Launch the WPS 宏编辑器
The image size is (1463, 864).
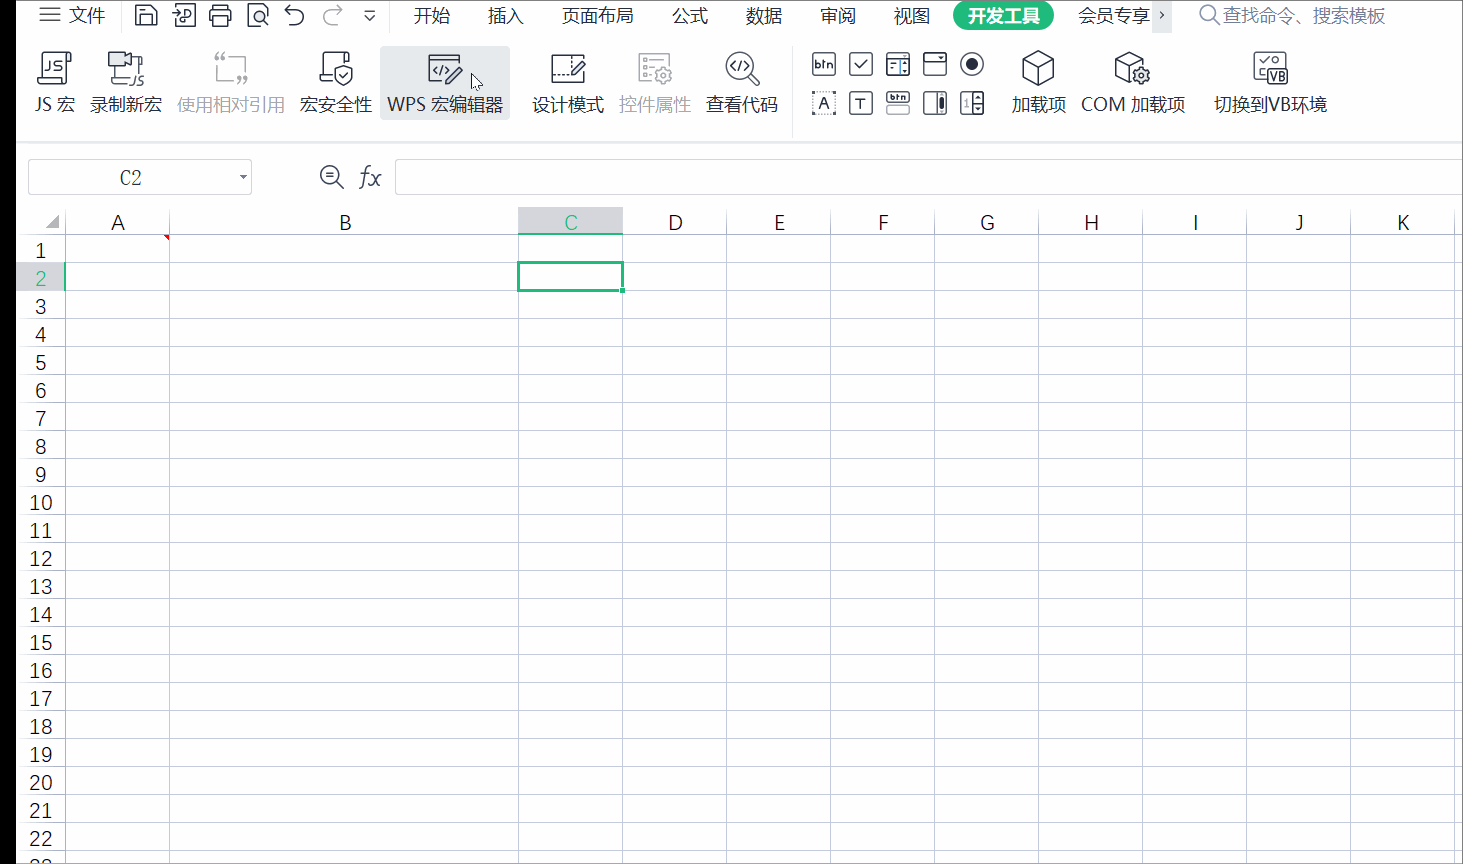pyautogui.click(x=445, y=83)
